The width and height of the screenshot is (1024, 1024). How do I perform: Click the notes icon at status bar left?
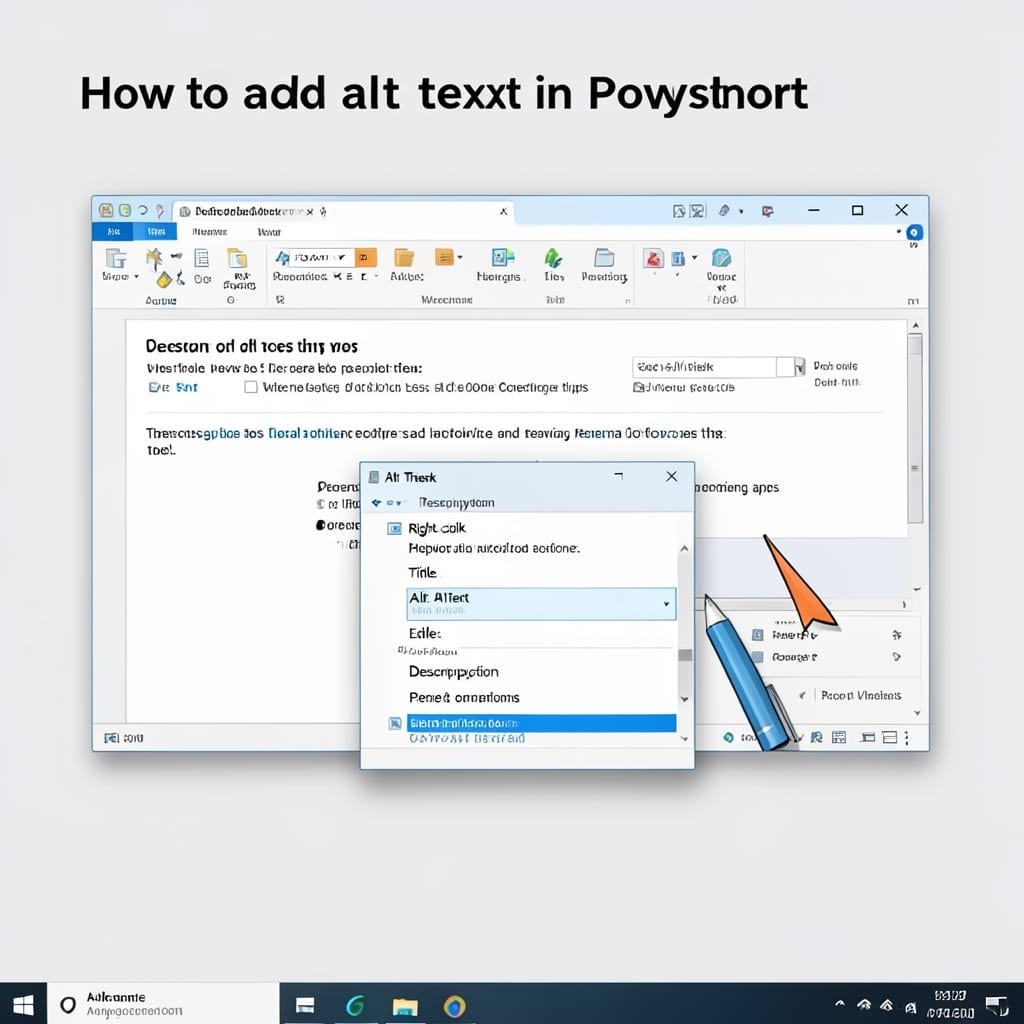(111, 738)
